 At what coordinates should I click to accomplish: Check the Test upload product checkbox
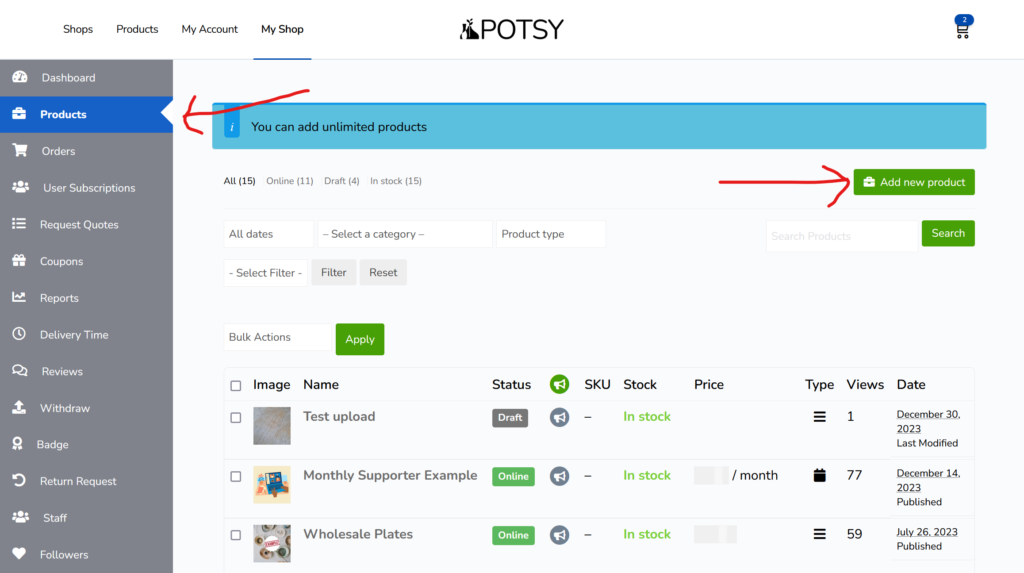click(x=236, y=418)
